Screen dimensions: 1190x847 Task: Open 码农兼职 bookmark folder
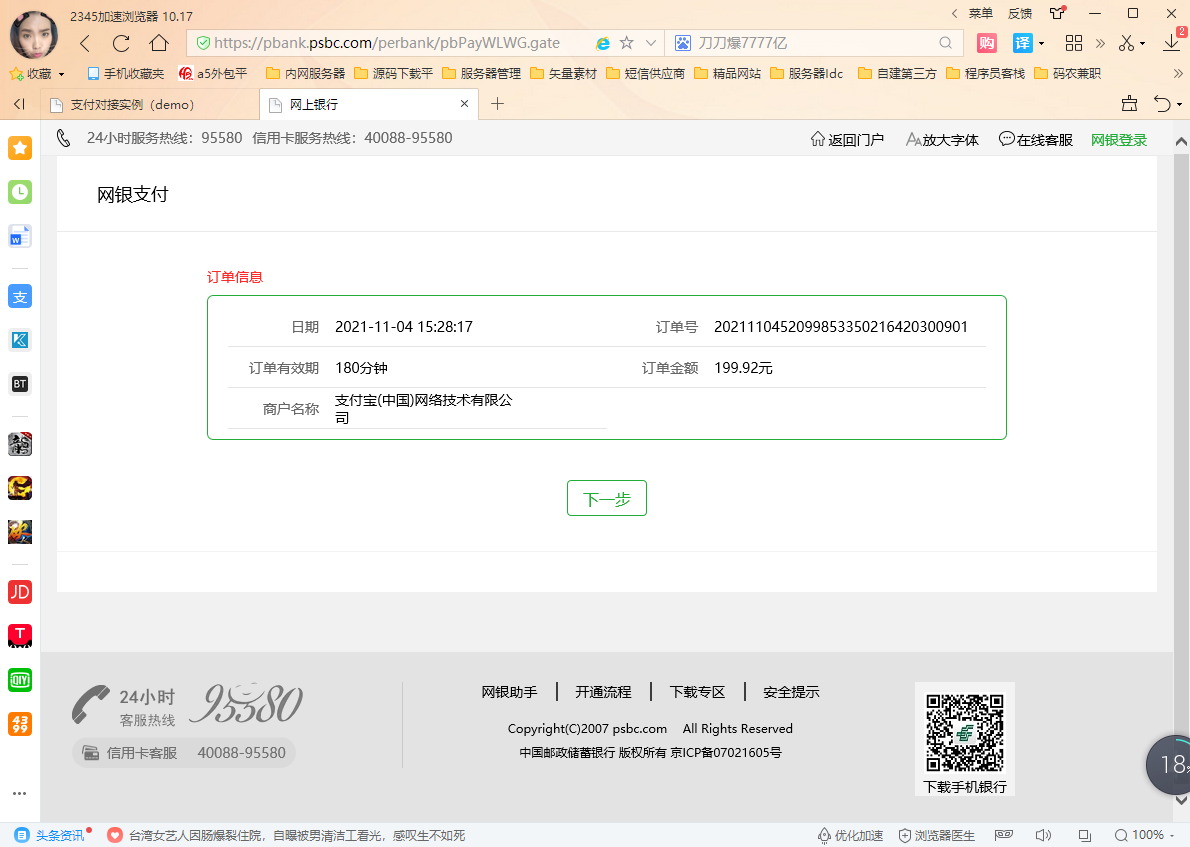pyautogui.click(x=1068, y=74)
